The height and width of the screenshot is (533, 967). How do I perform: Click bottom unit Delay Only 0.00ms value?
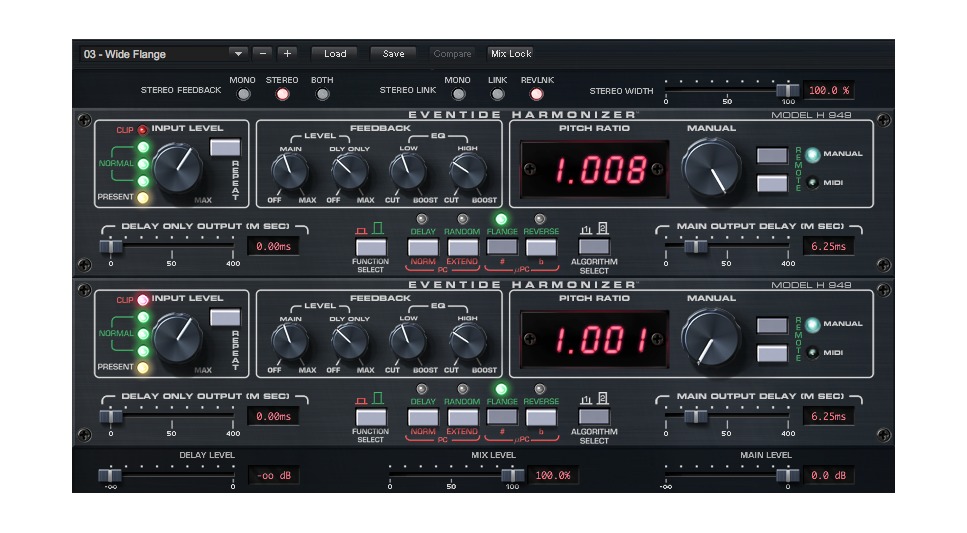[x=273, y=416]
